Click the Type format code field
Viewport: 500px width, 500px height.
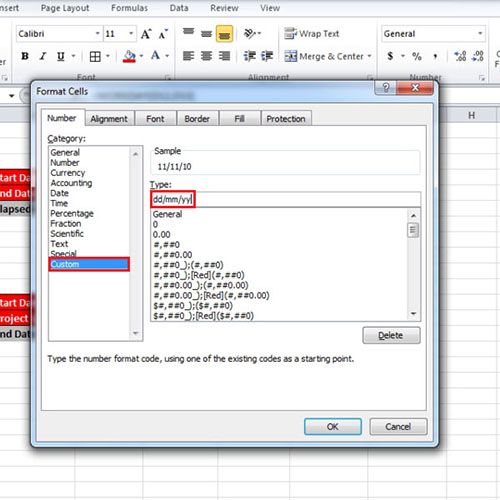pyautogui.click(x=285, y=199)
